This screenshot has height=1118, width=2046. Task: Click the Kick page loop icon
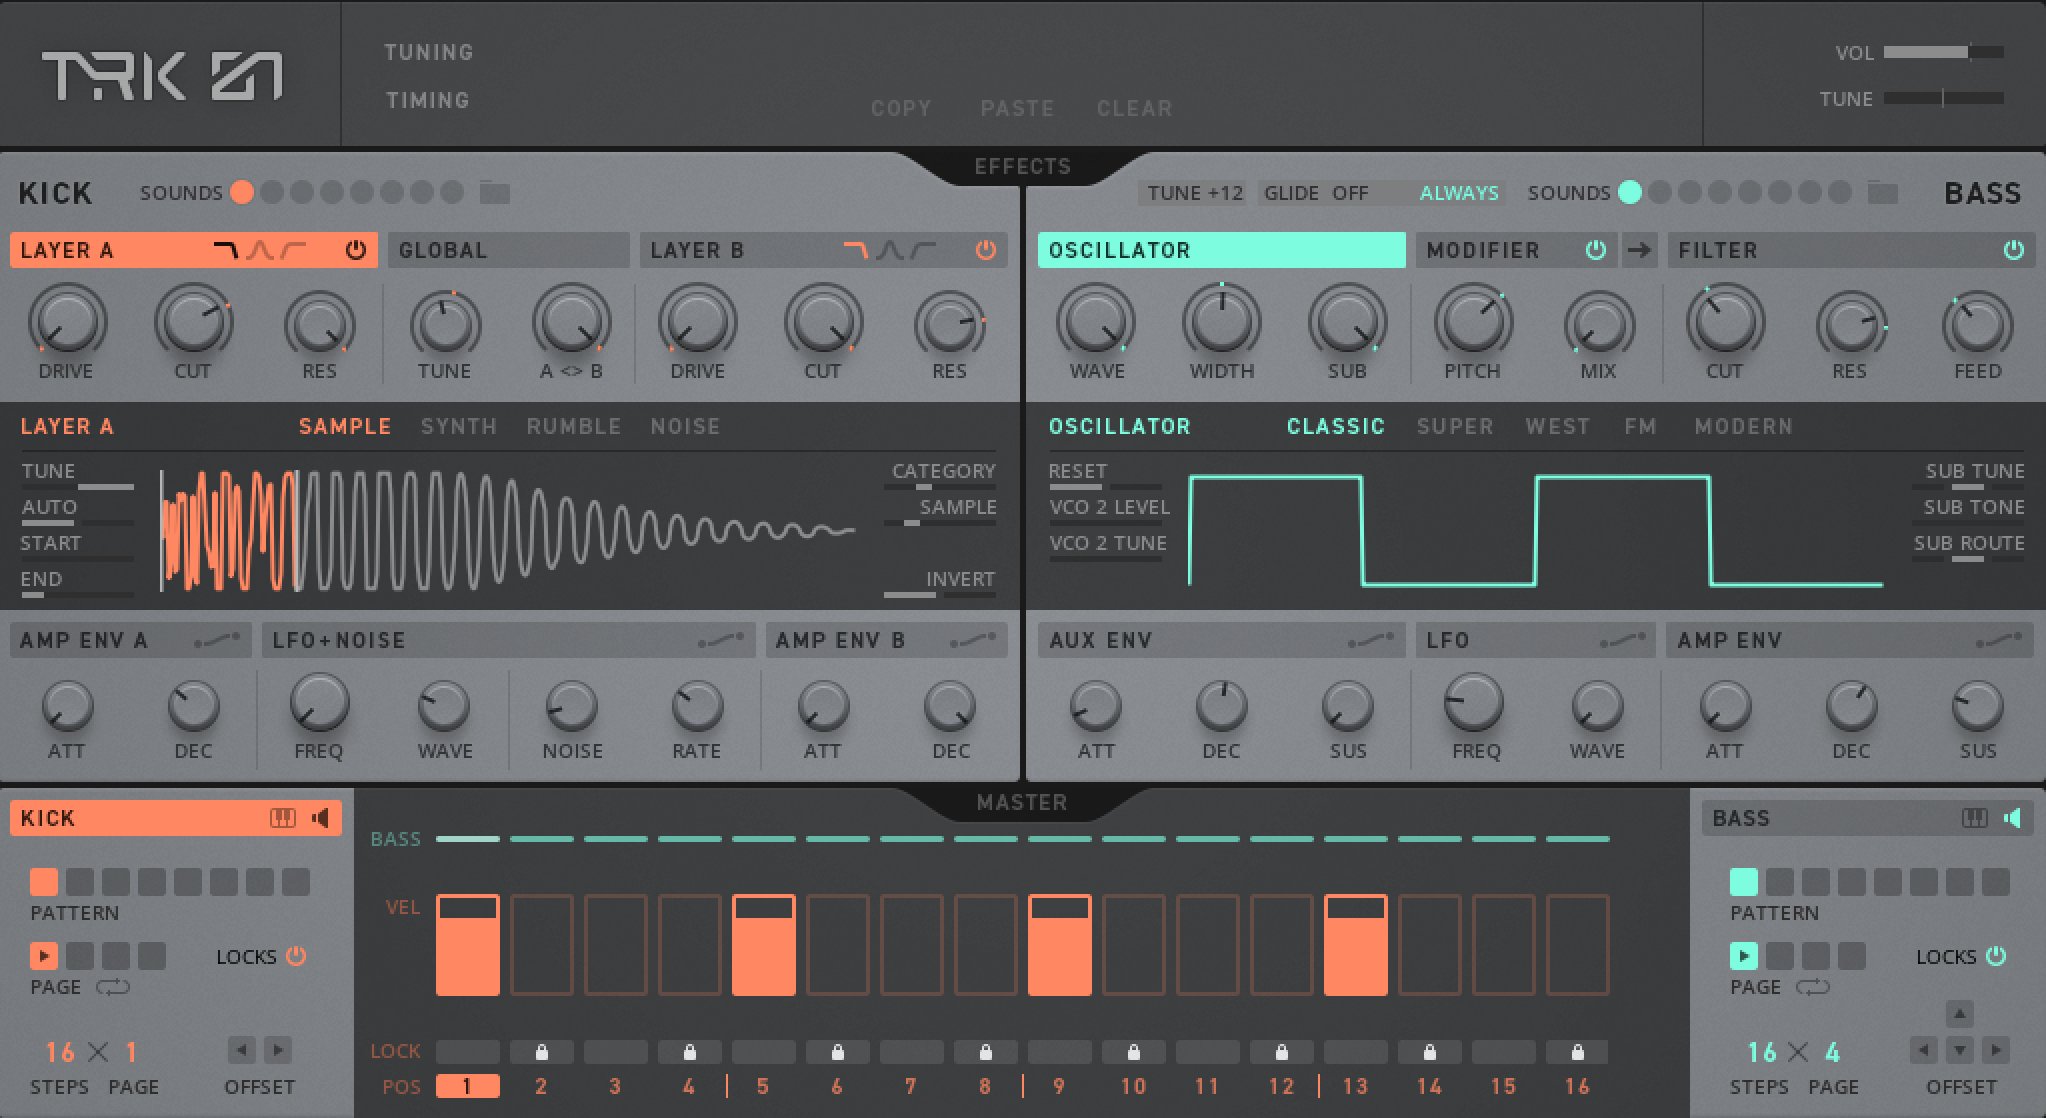113,987
